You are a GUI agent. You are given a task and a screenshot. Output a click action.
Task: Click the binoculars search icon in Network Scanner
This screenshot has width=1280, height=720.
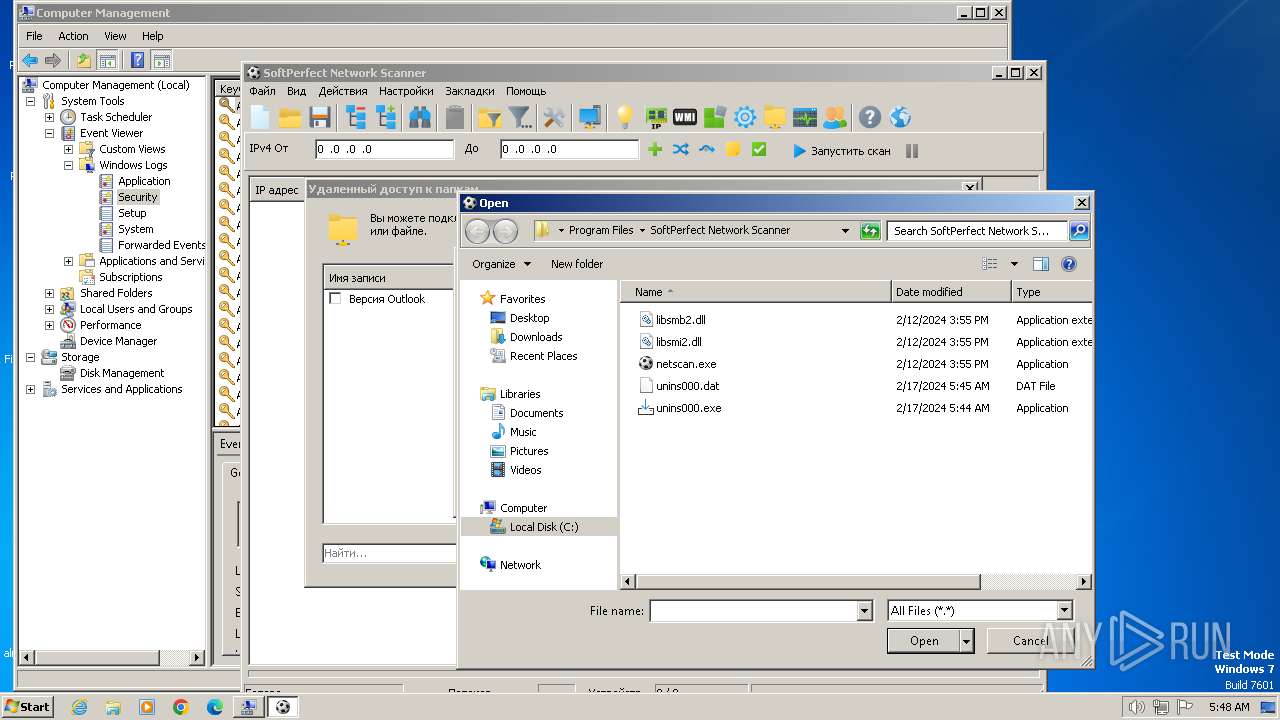(420, 118)
